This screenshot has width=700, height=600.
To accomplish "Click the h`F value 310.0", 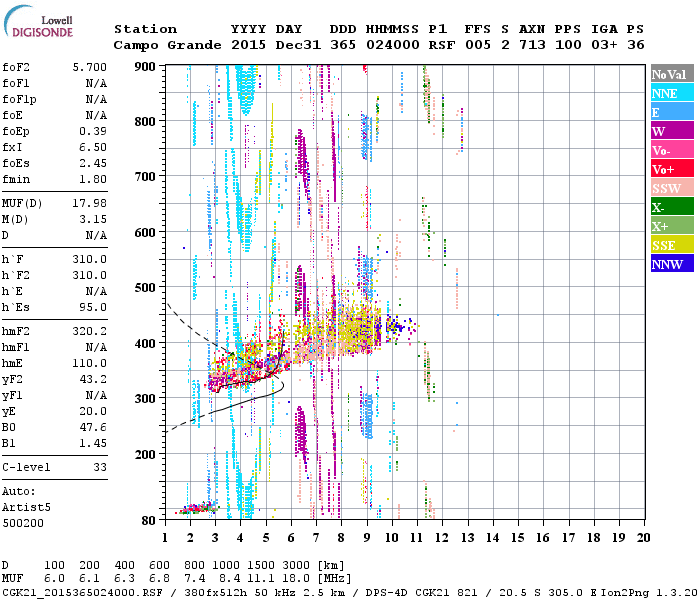I will (90, 259).
